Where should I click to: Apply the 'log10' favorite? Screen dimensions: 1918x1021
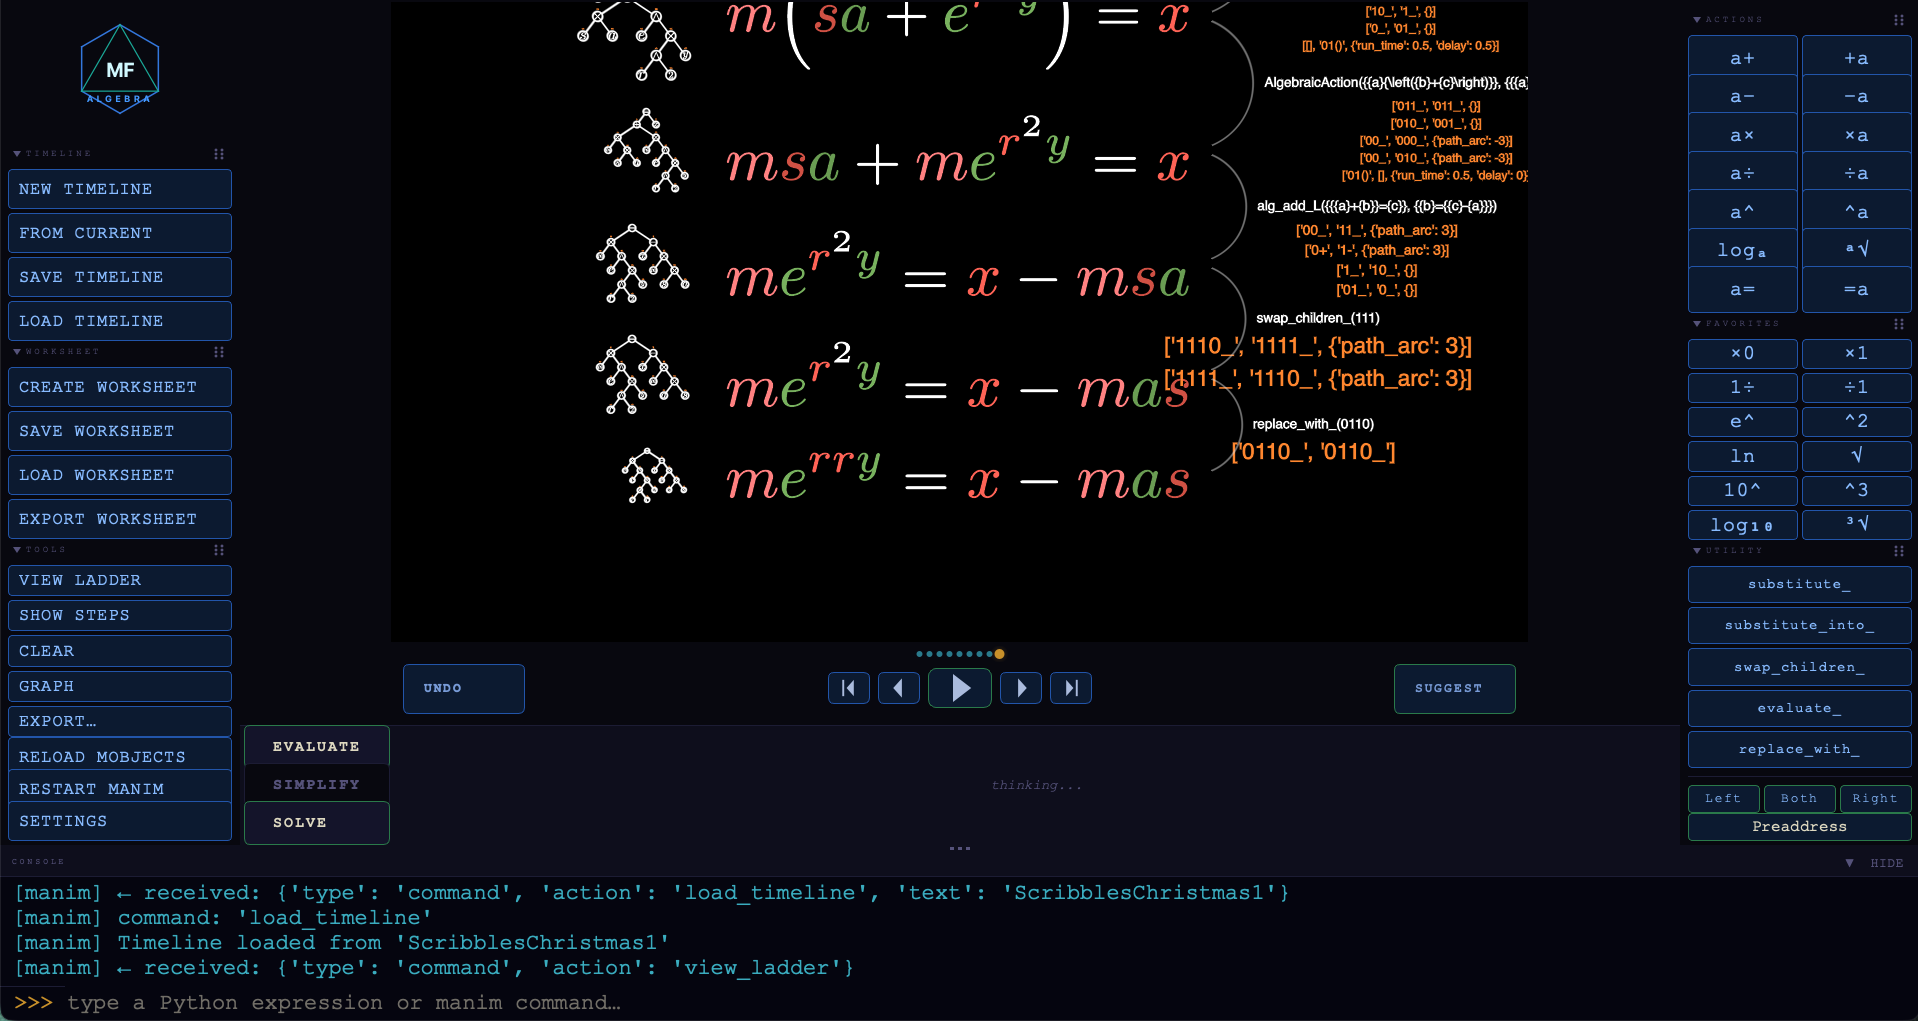tap(1742, 525)
